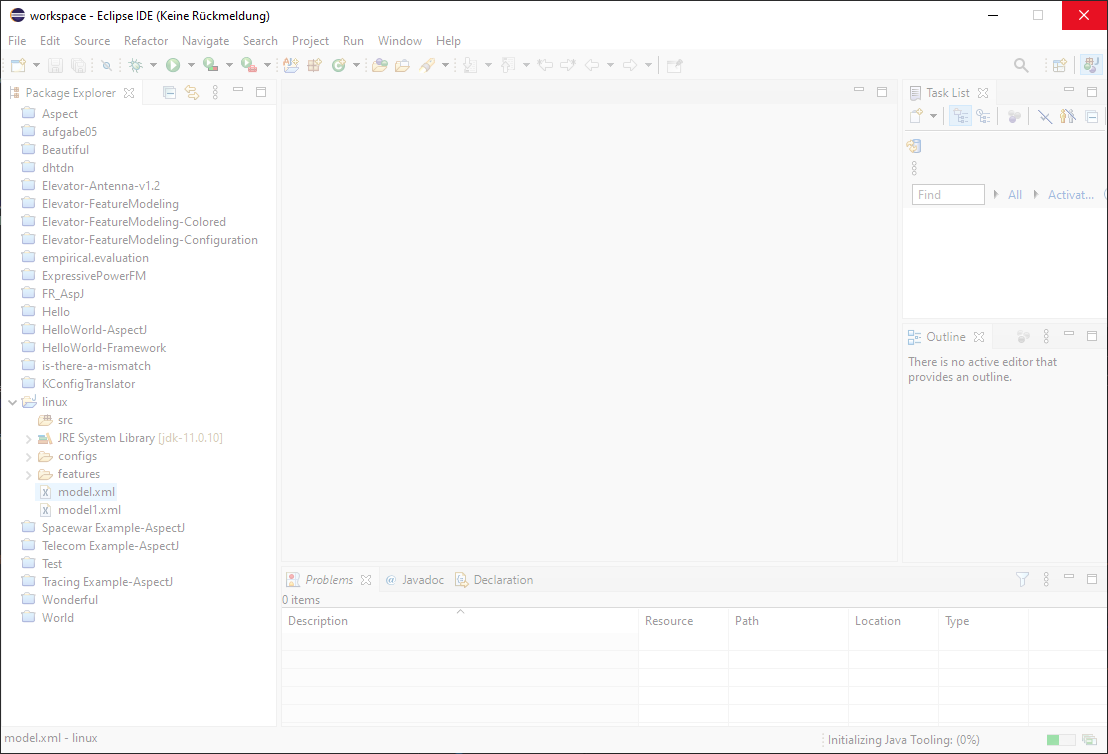Toggle Link with Editor in Package Explorer
This screenshot has width=1108, height=754.
(192, 91)
